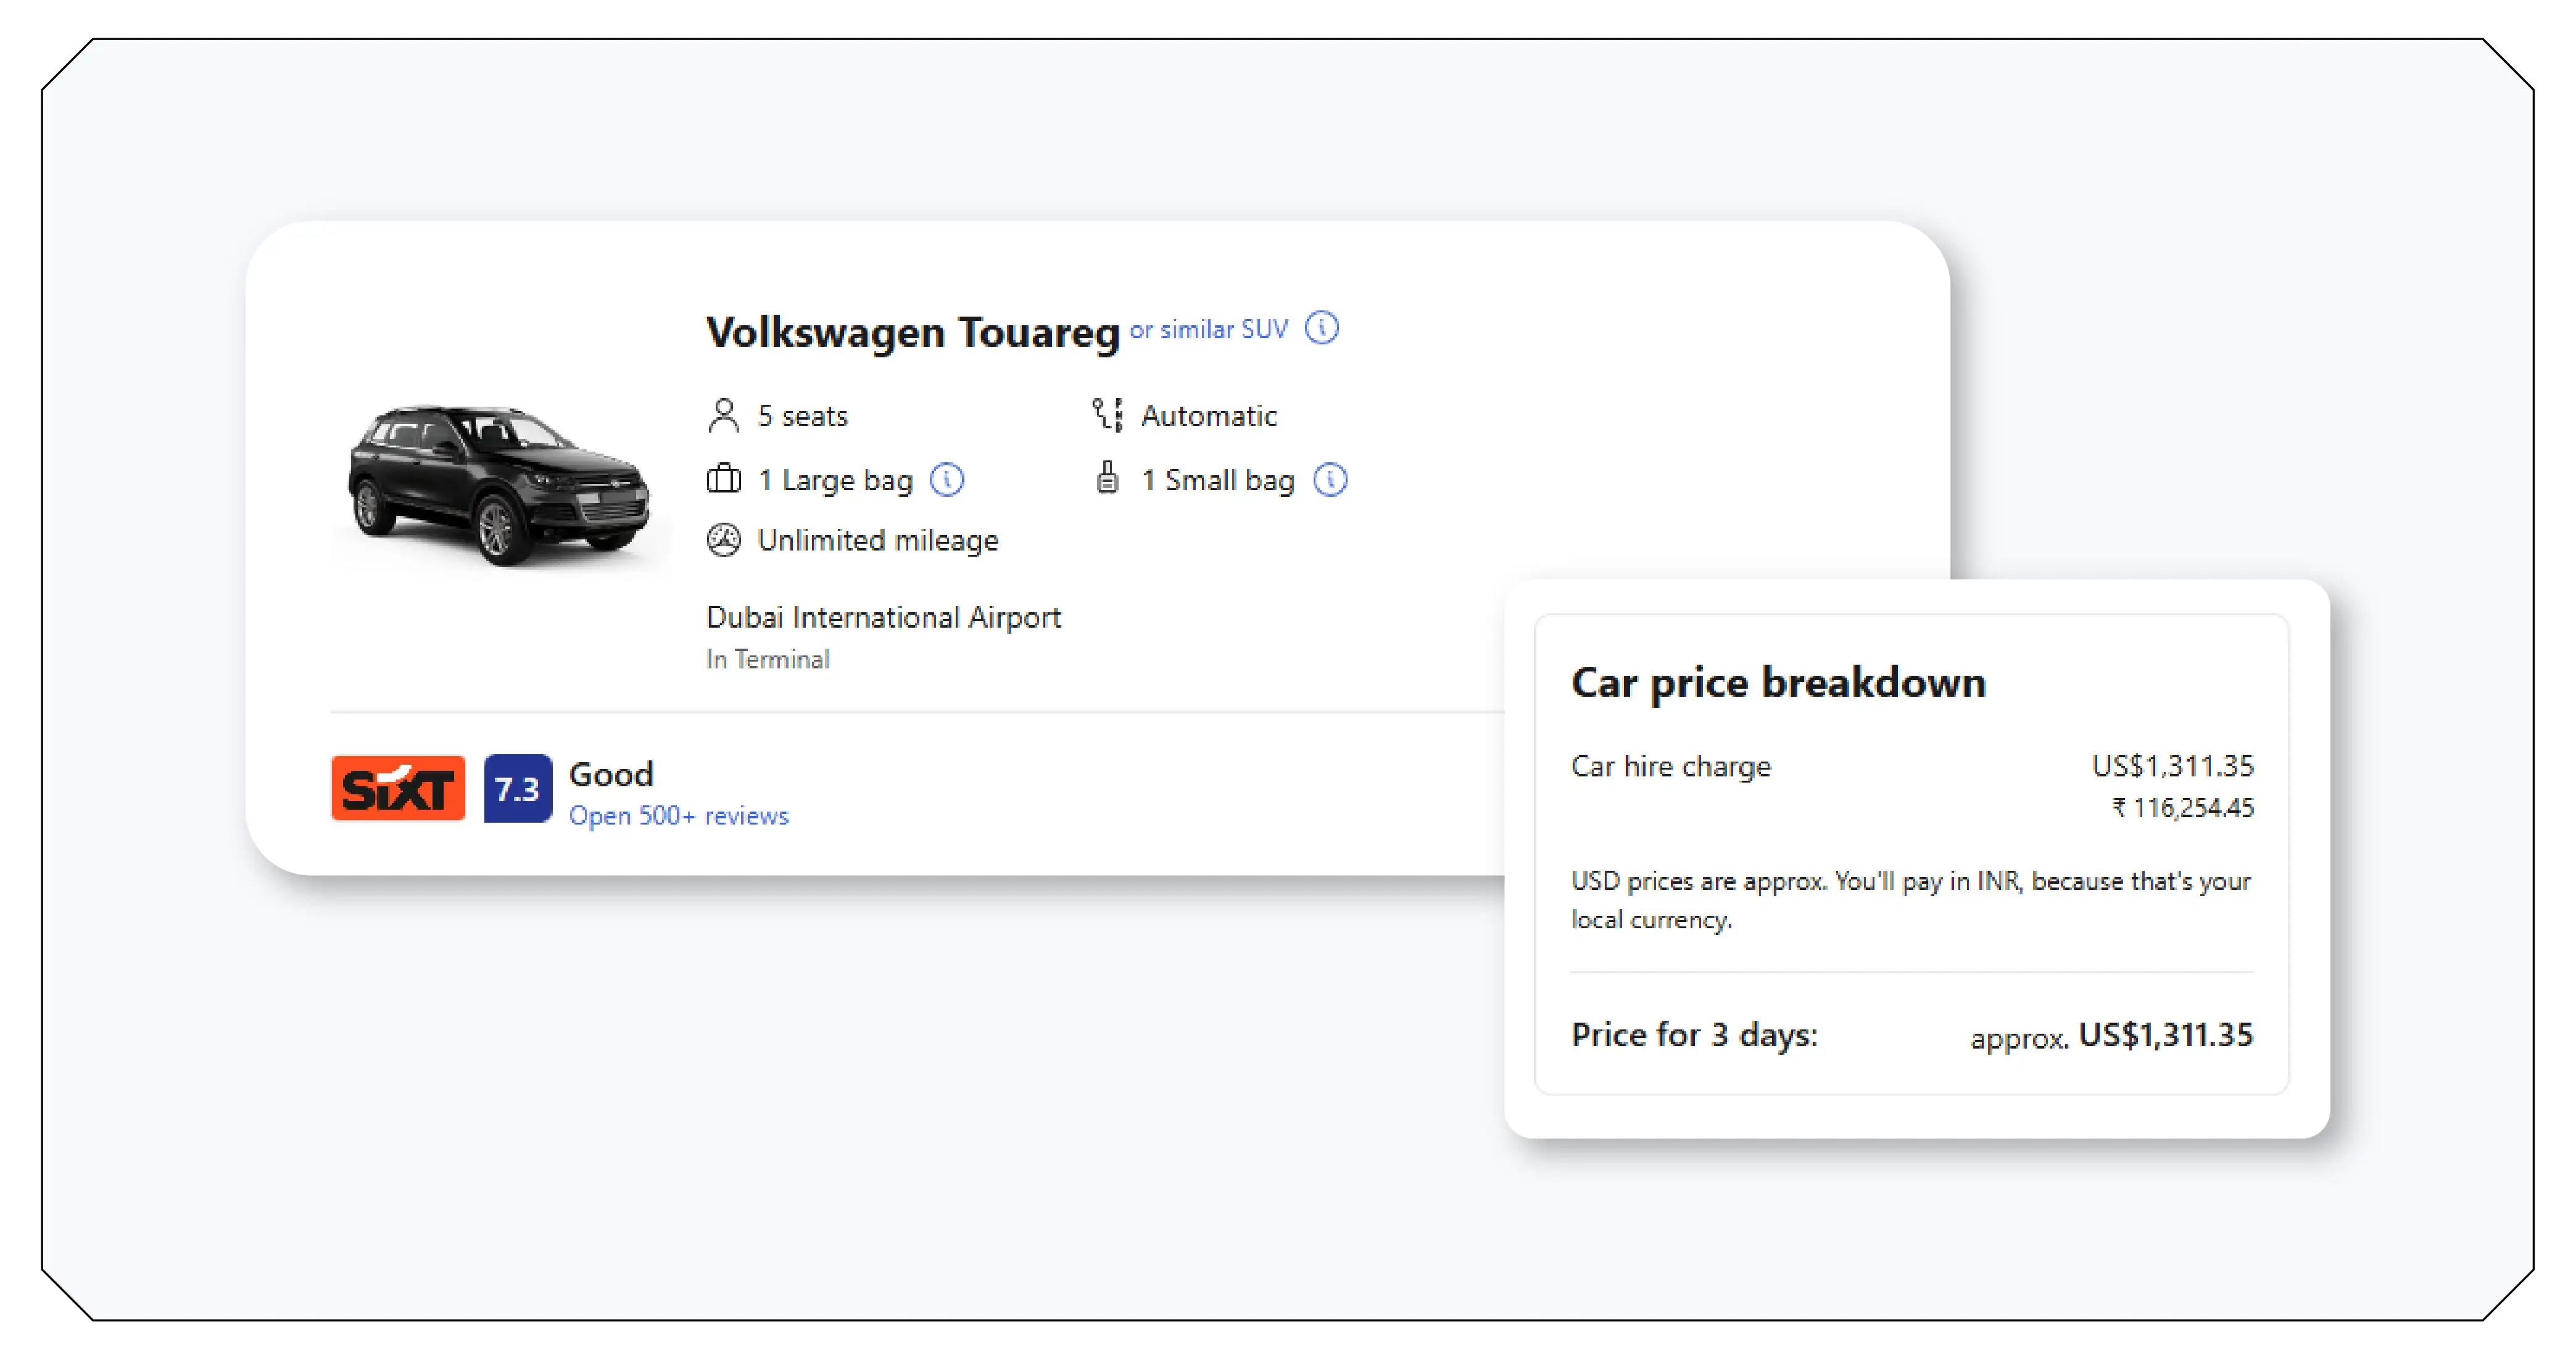Expand details for Car hire charge
This screenshot has width=2576, height=1359.
1670,766
